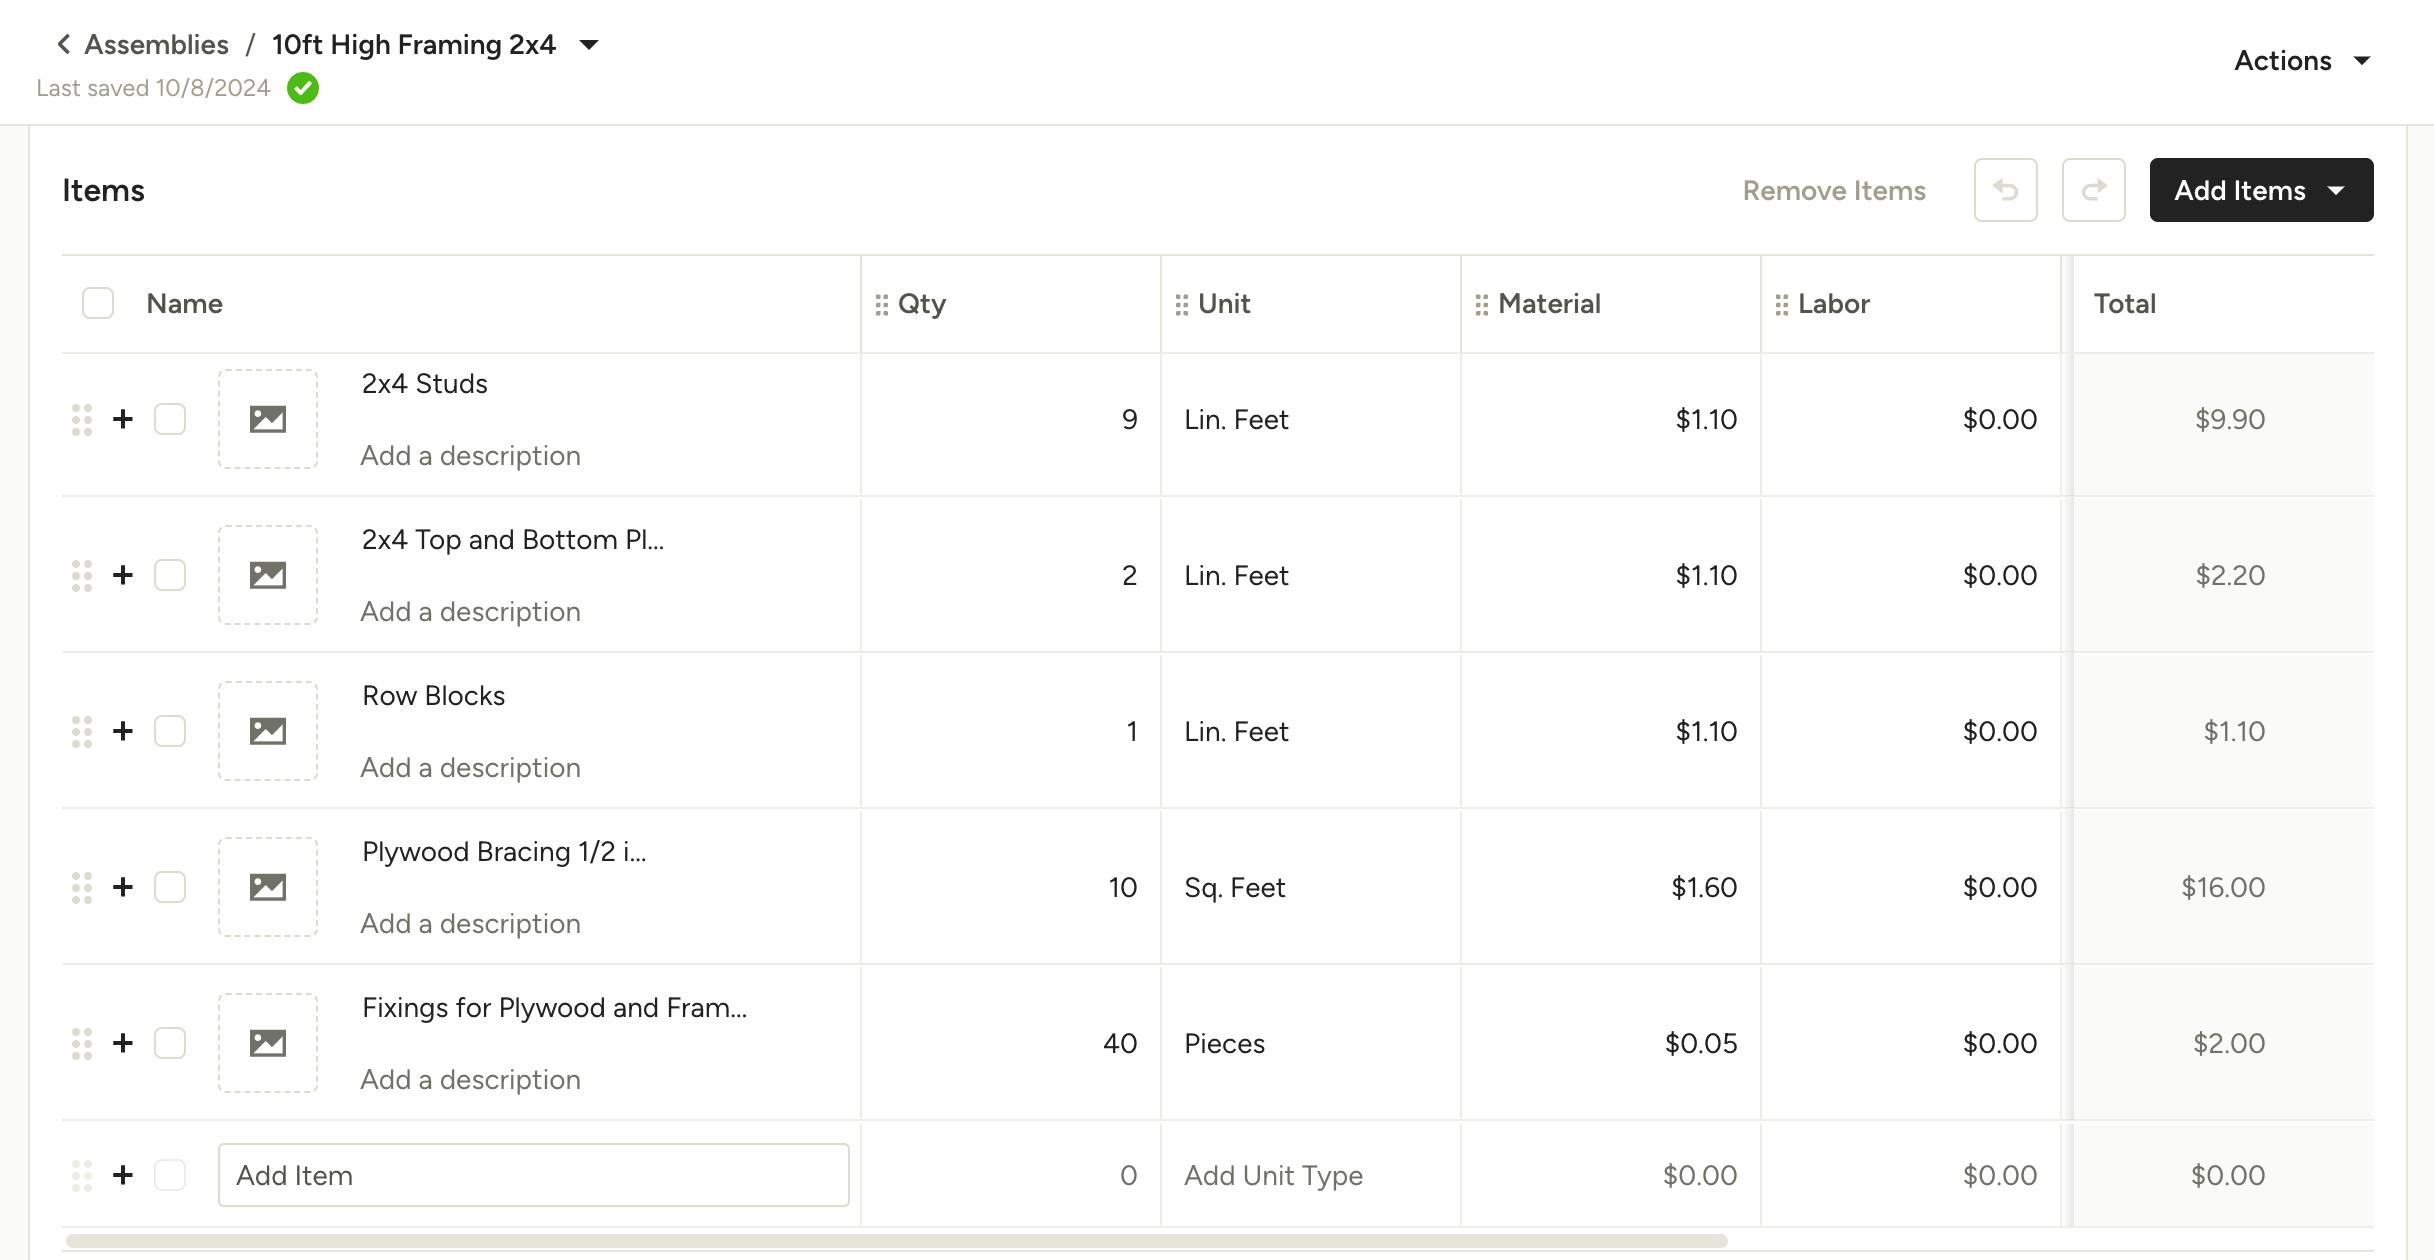Open Lin. Feet unit for Row Blocks
Image resolution: width=2434 pixels, height=1260 pixels.
1310,731
